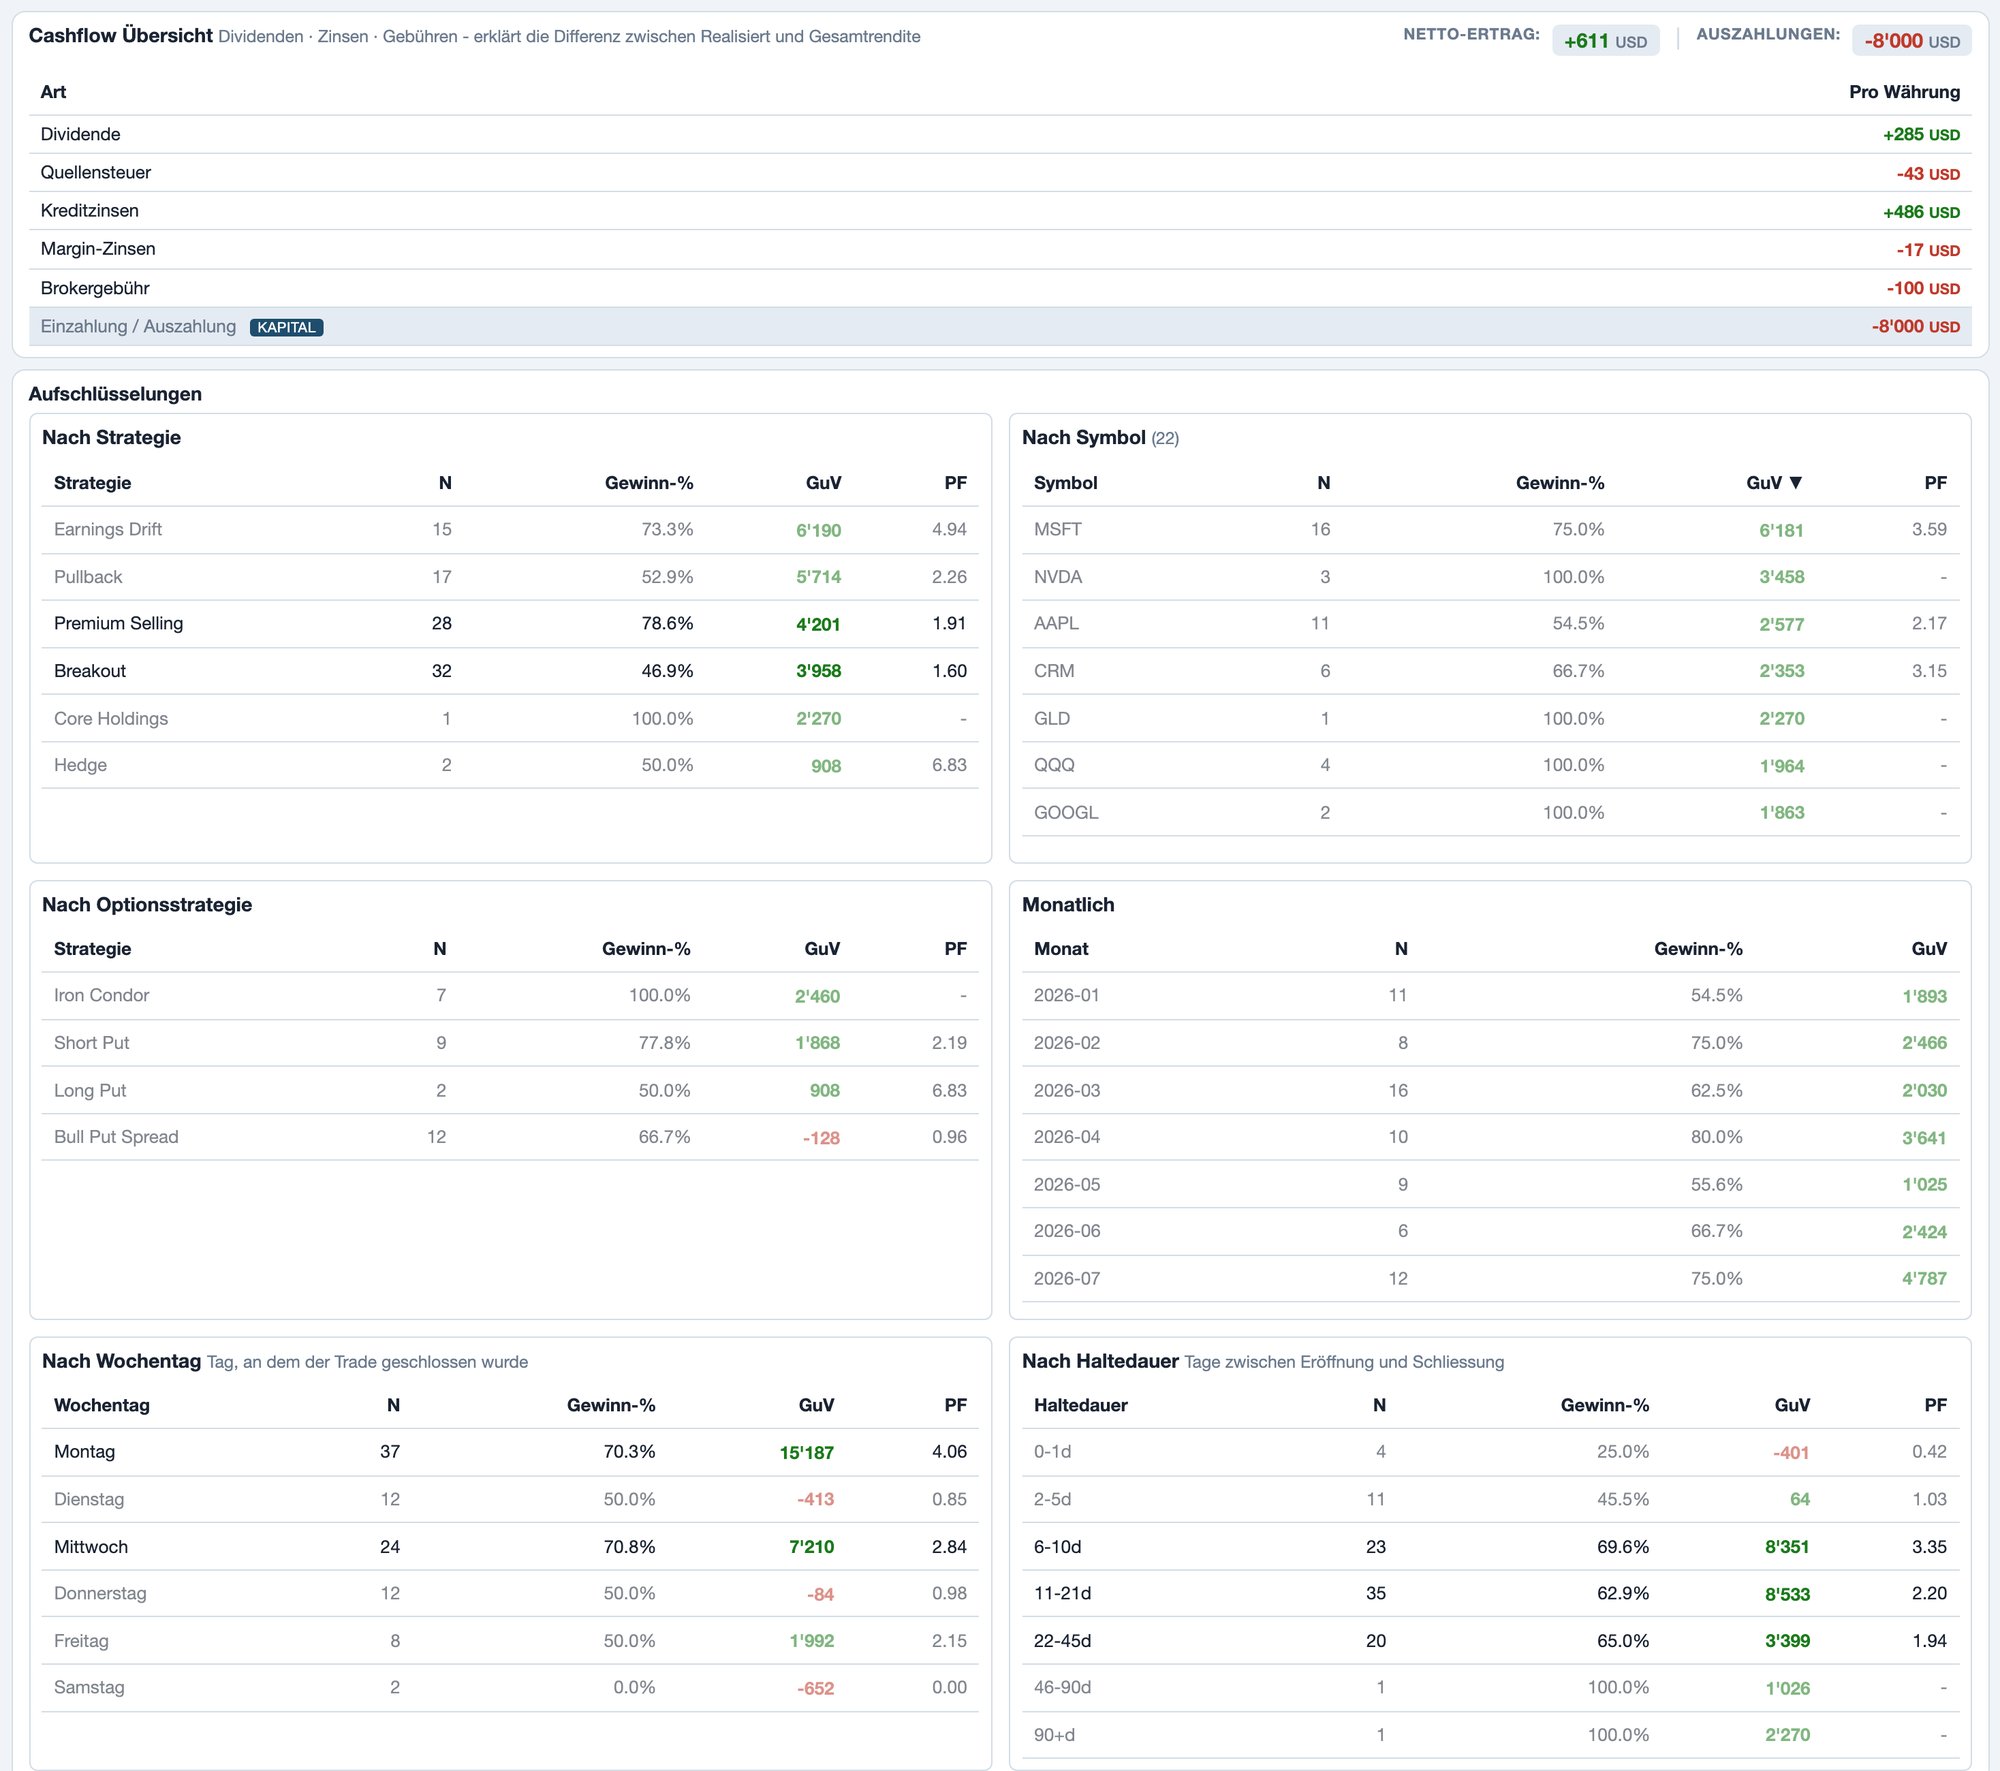Image resolution: width=2000 pixels, height=1771 pixels.
Task: Select the Hedge strategy row
Action: [x=510, y=765]
